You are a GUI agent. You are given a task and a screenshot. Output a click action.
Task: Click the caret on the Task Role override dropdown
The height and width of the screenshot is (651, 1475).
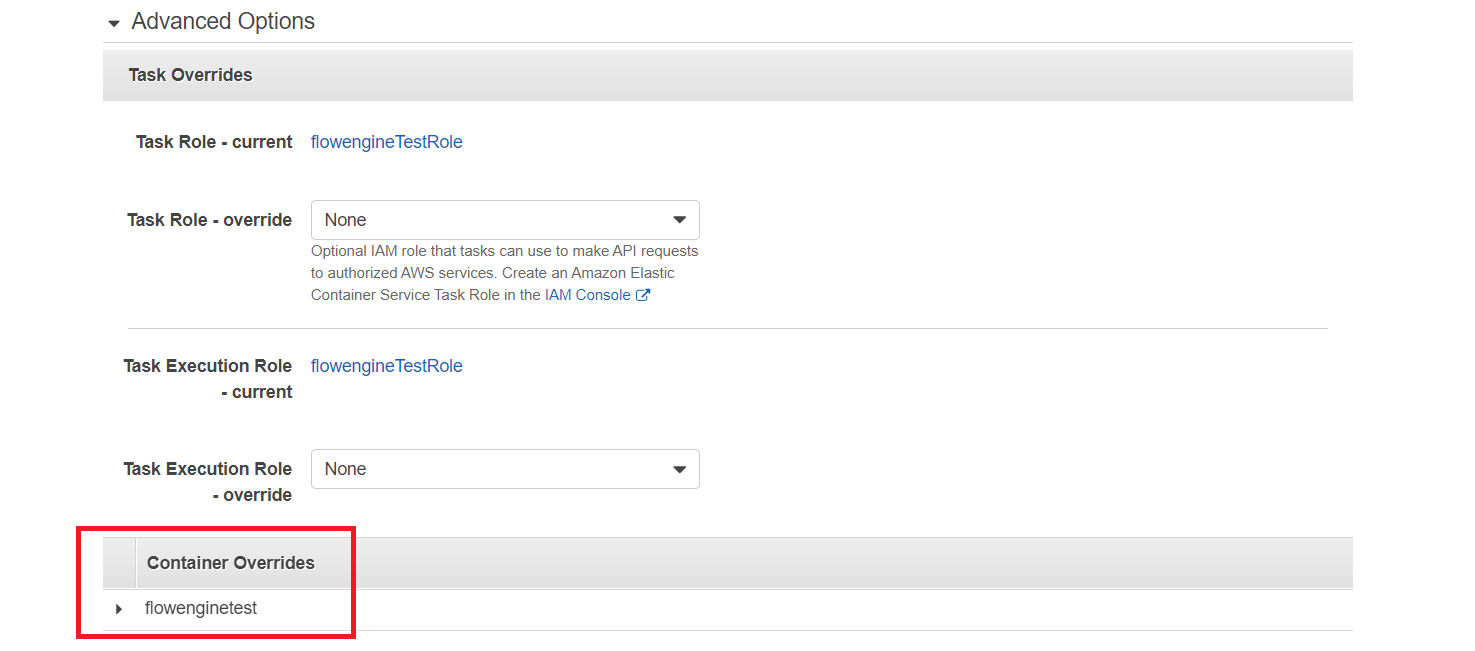pyautogui.click(x=680, y=219)
